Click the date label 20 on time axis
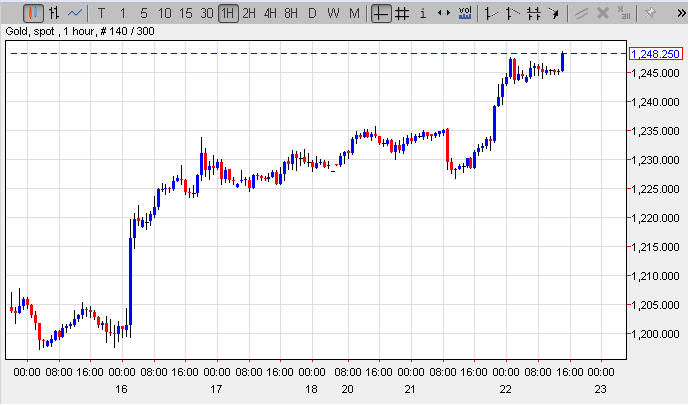Viewport: 692px width, 406px height. coord(348,389)
